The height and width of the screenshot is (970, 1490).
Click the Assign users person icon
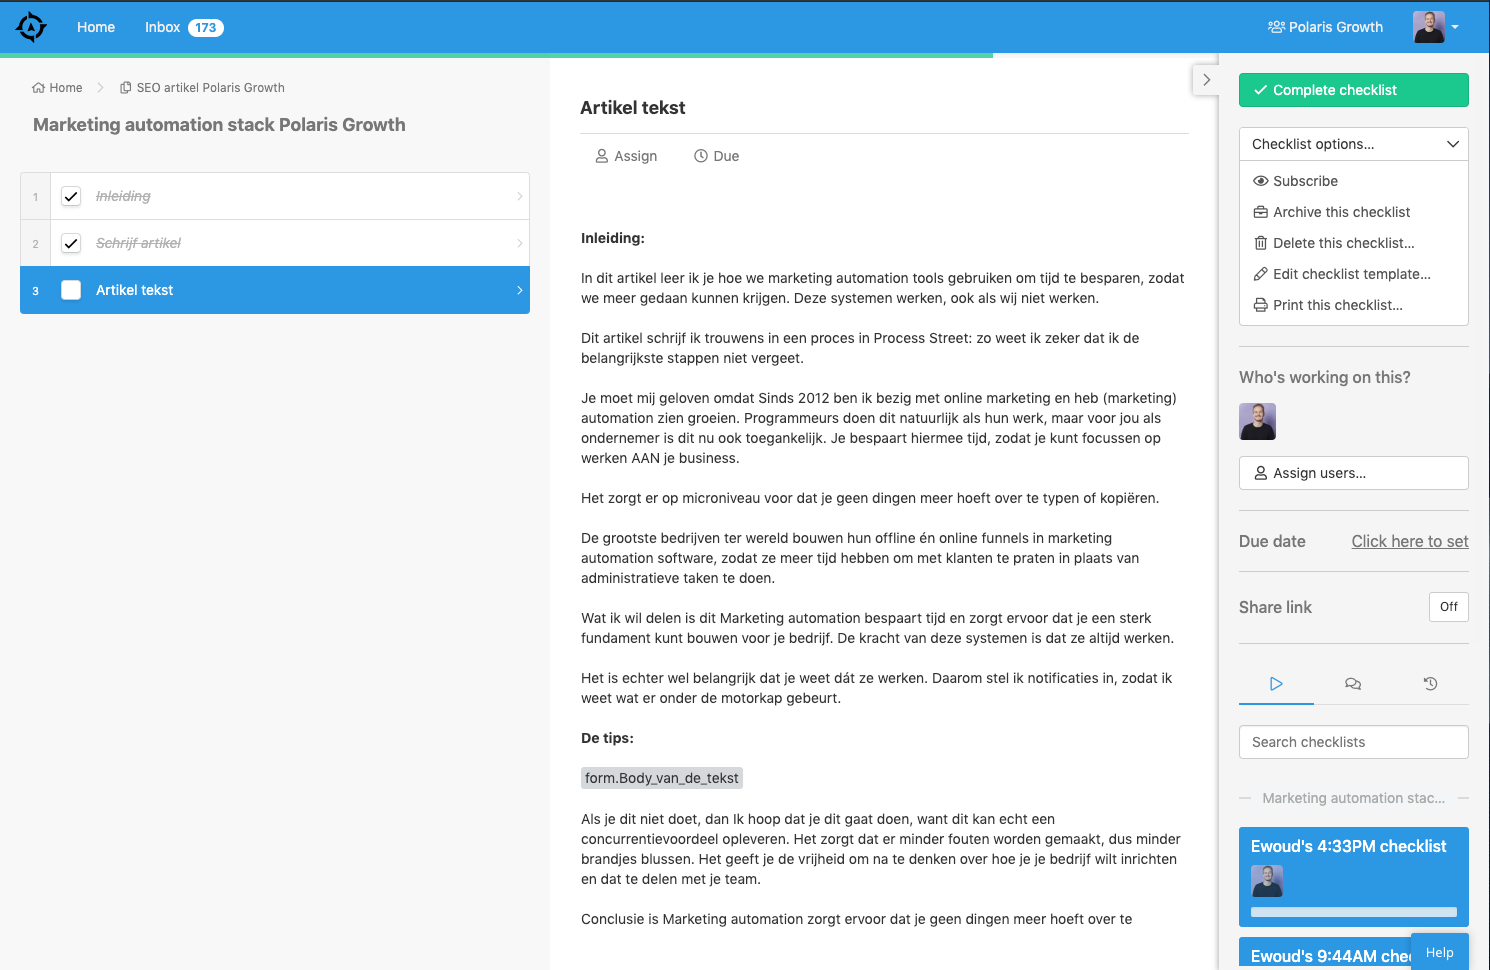pyautogui.click(x=1261, y=473)
